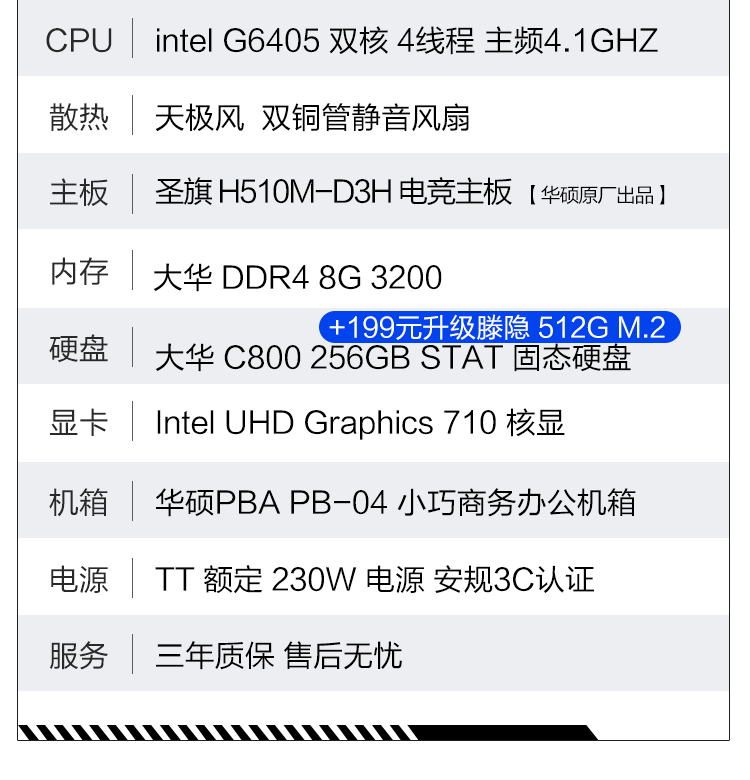This screenshot has width=750, height=780.
Task: Select the 散热 row label
Action: 79,118
